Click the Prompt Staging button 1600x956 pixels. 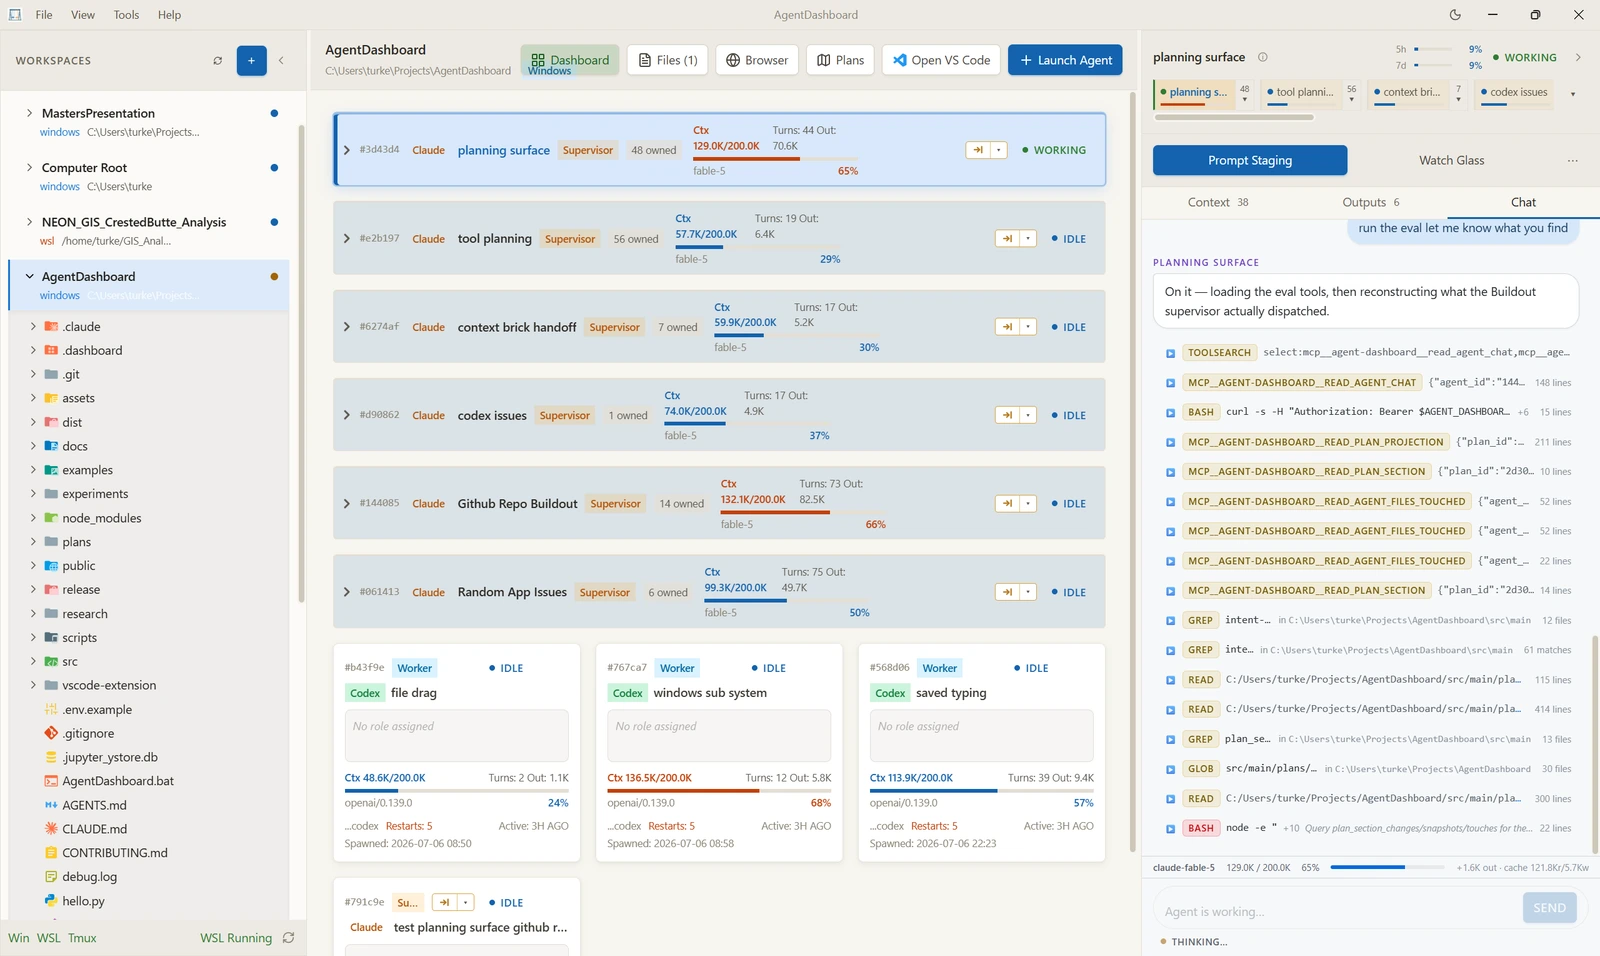tap(1250, 161)
